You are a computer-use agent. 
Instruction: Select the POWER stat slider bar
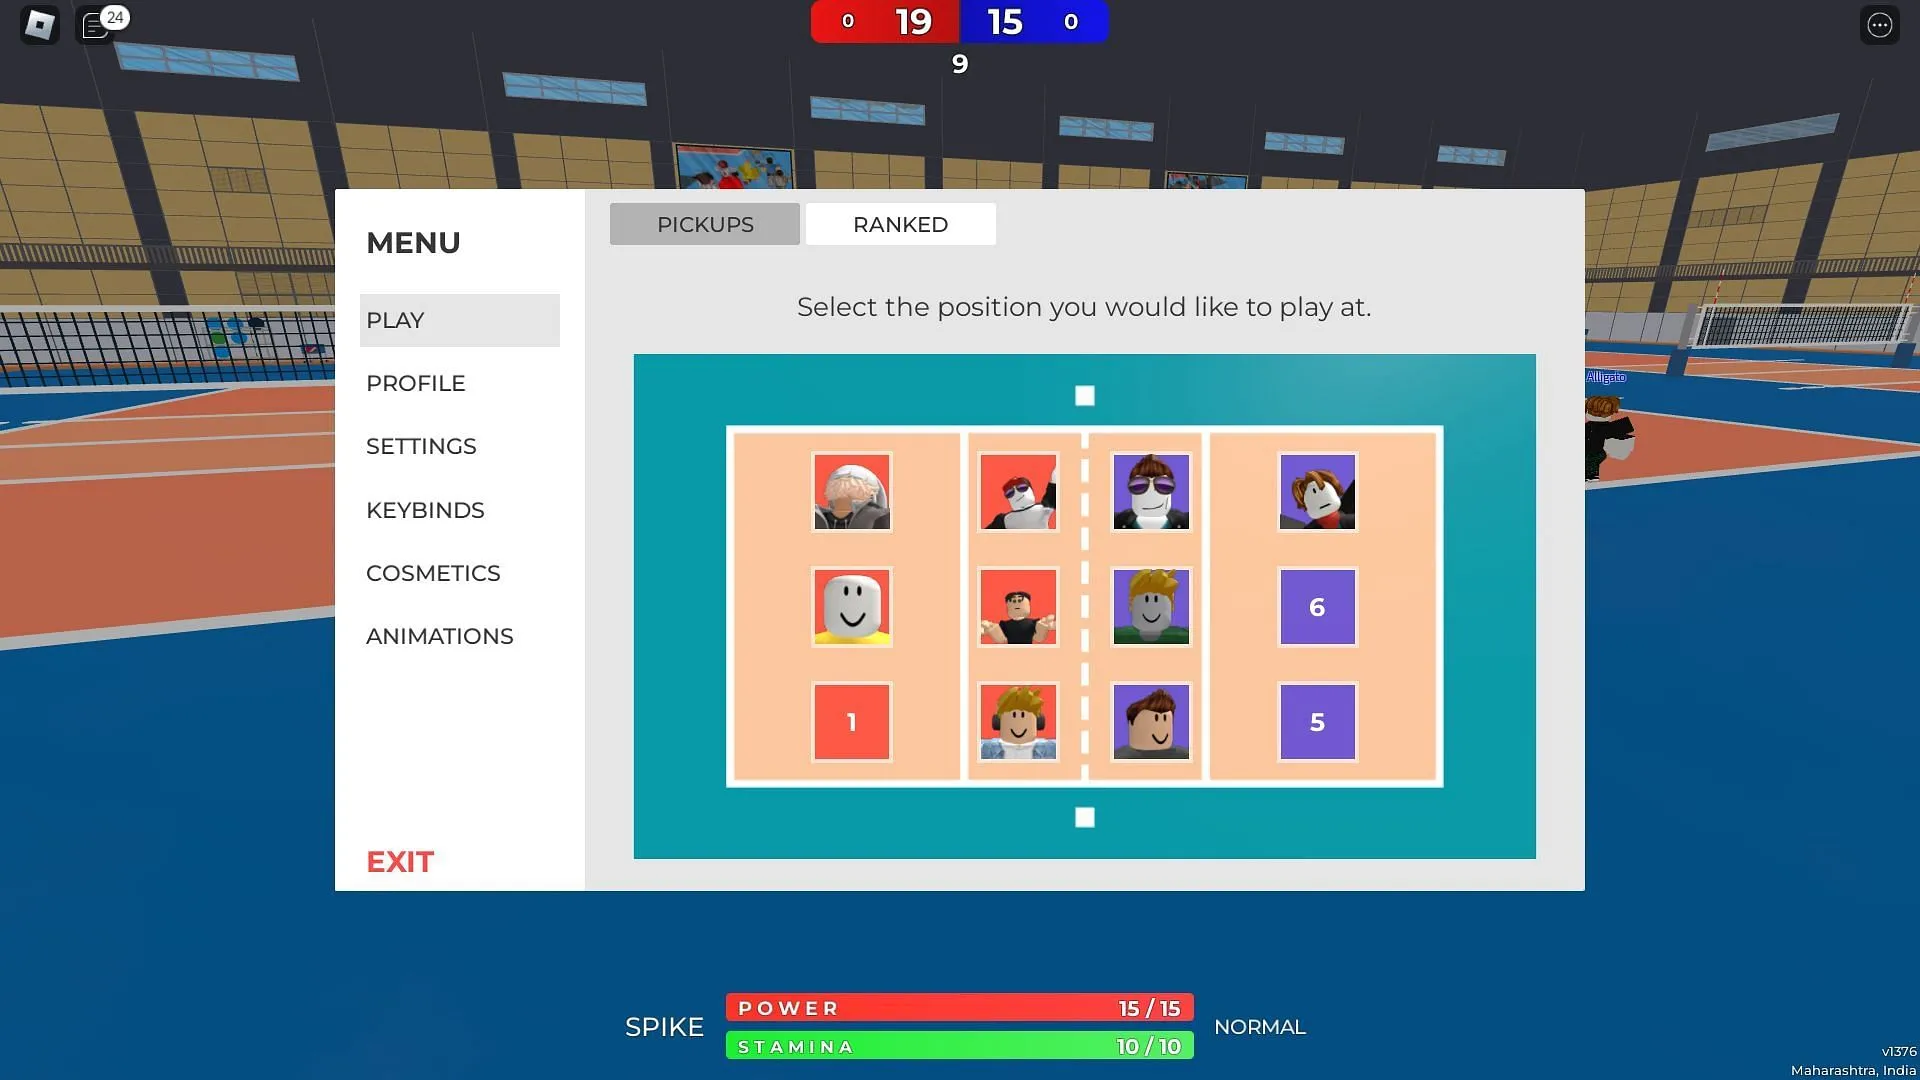coord(960,1007)
